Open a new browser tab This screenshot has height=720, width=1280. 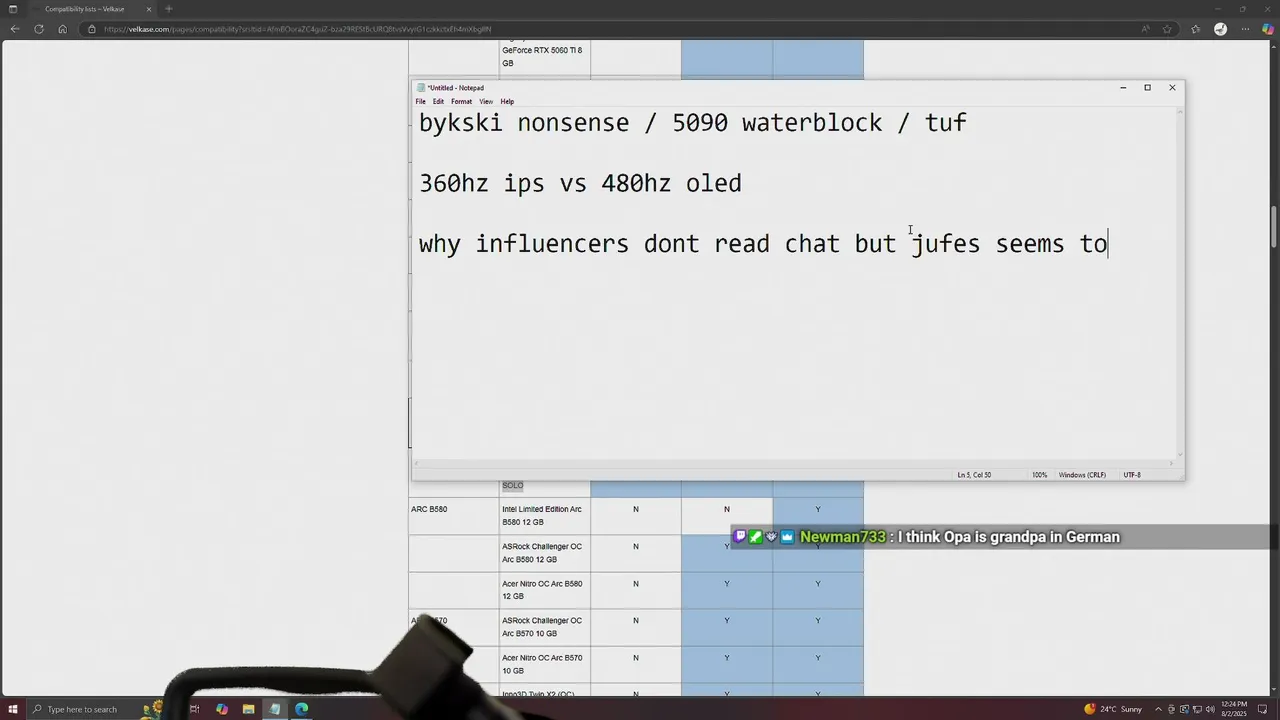pyautogui.click(x=168, y=9)
